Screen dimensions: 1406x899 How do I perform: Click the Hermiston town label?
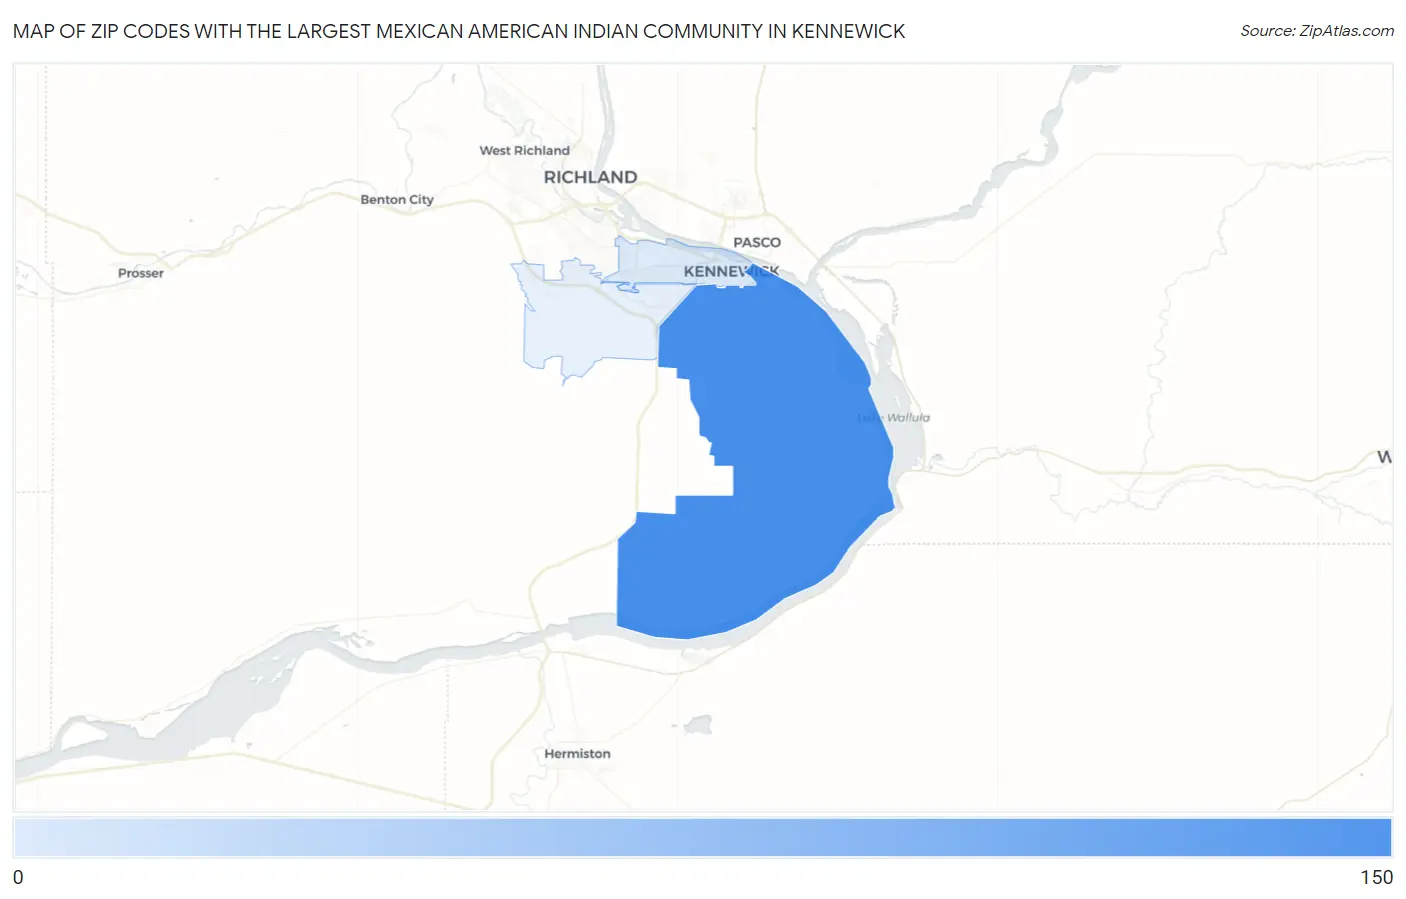(577, 753)
